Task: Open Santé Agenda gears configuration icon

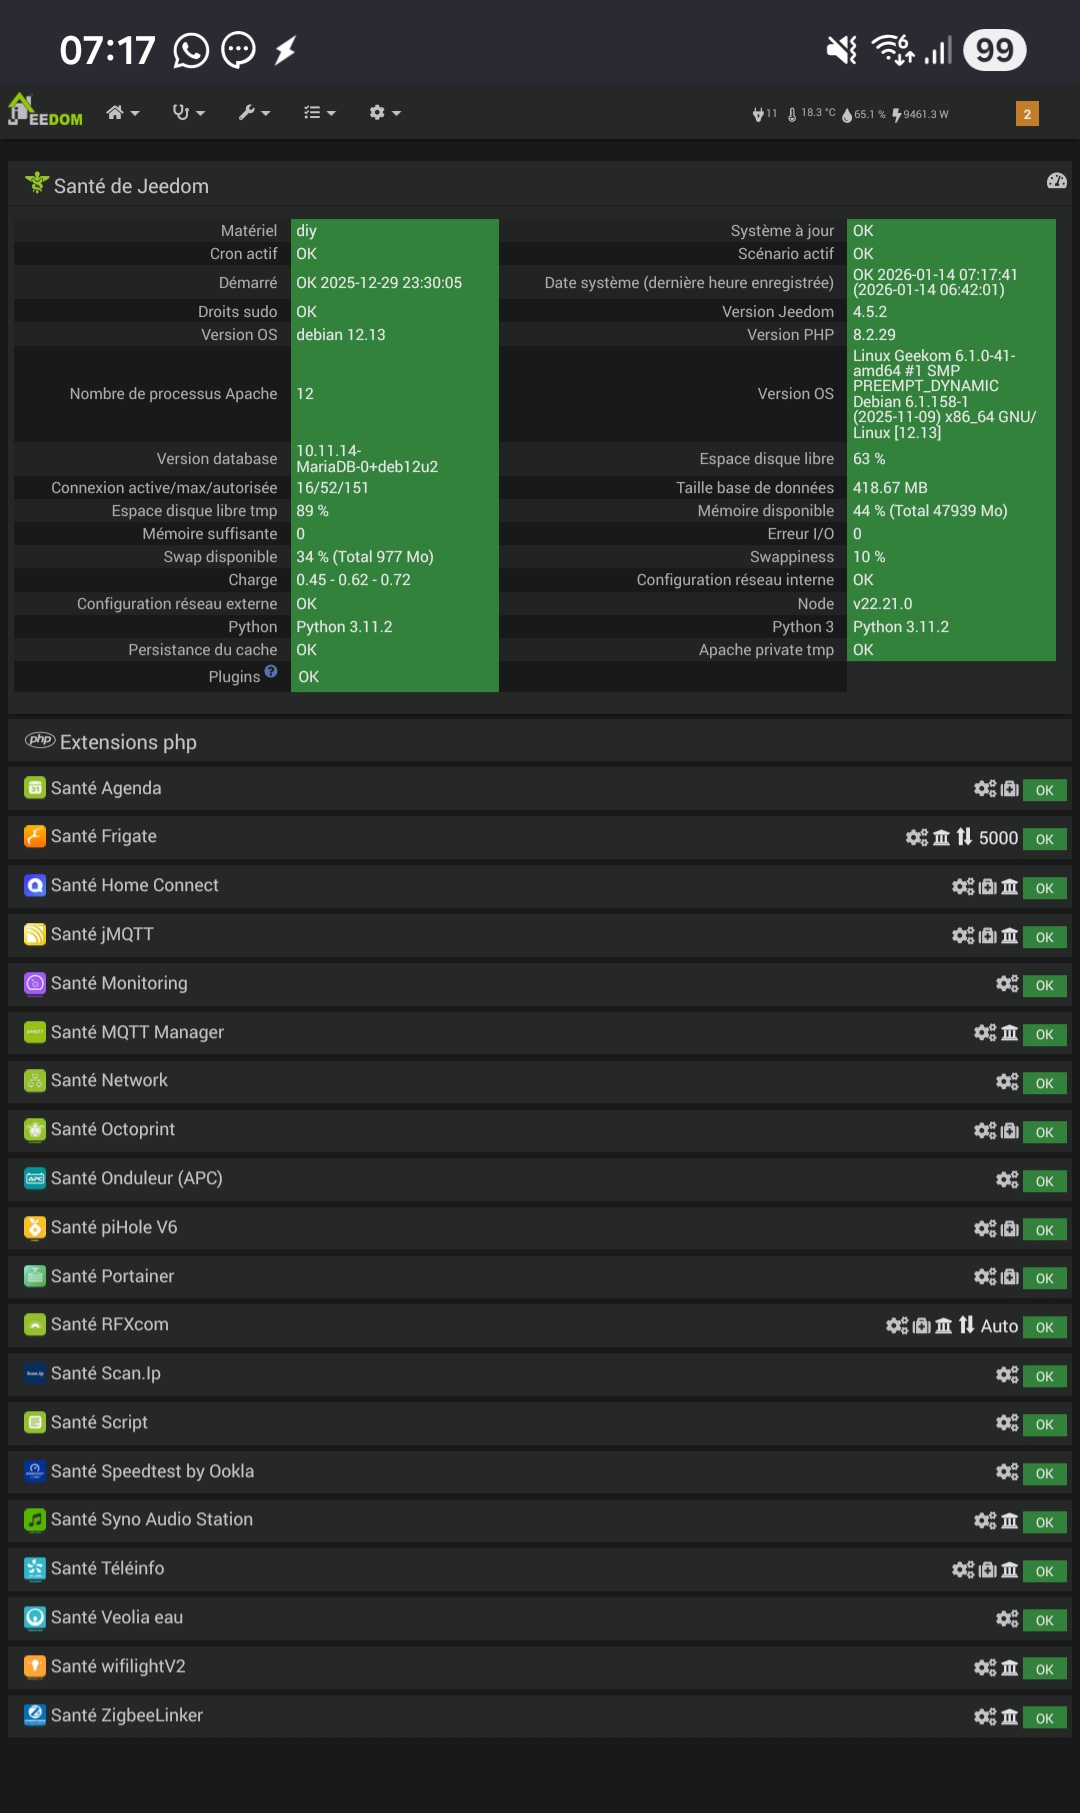Action: point(985,789)
